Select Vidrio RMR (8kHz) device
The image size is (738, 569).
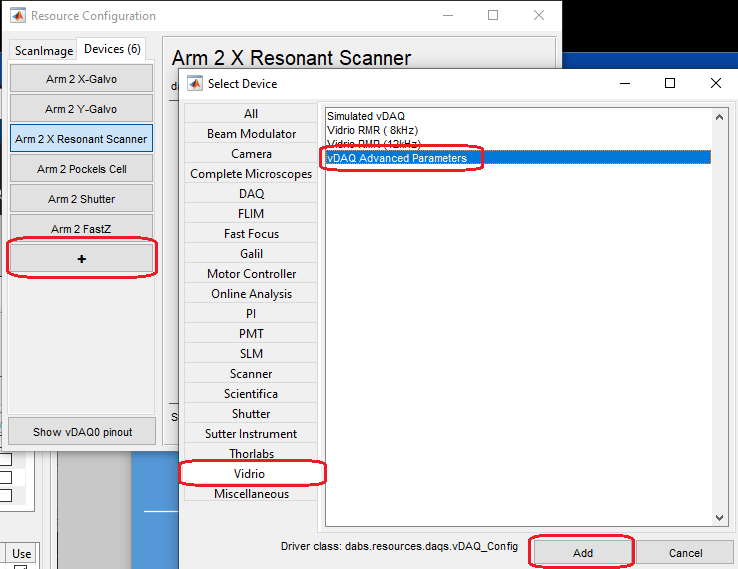click(x=373, y=130)
